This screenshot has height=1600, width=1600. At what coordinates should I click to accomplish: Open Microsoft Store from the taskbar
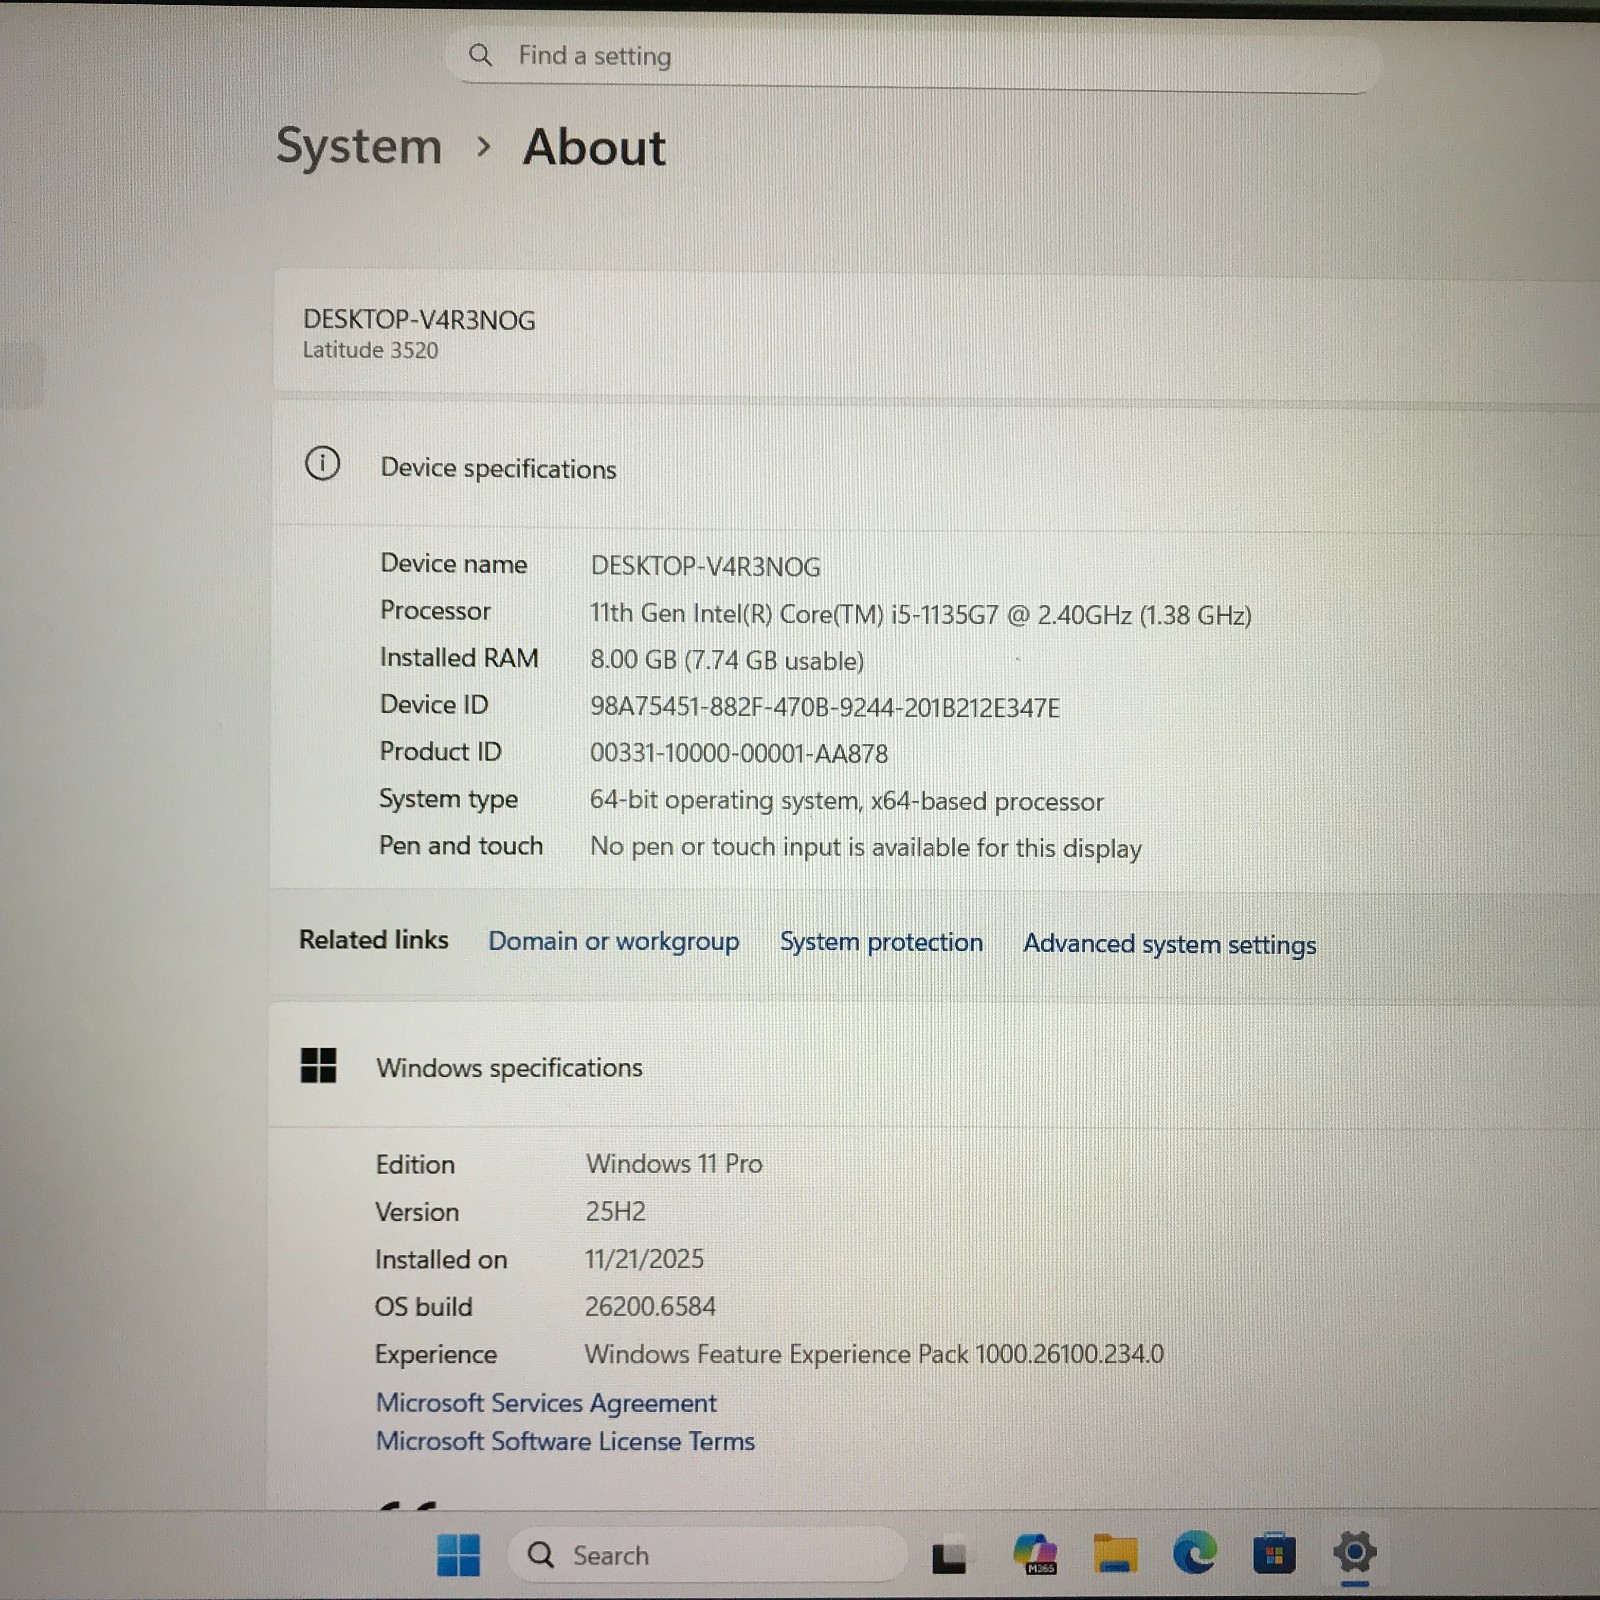point(1274,1554)
